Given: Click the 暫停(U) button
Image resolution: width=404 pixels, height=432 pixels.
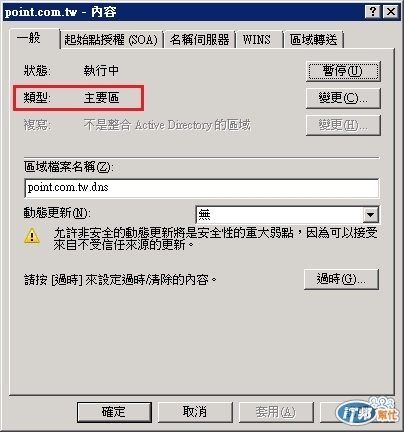Looking at the screenshot, I should pos(343,71).
